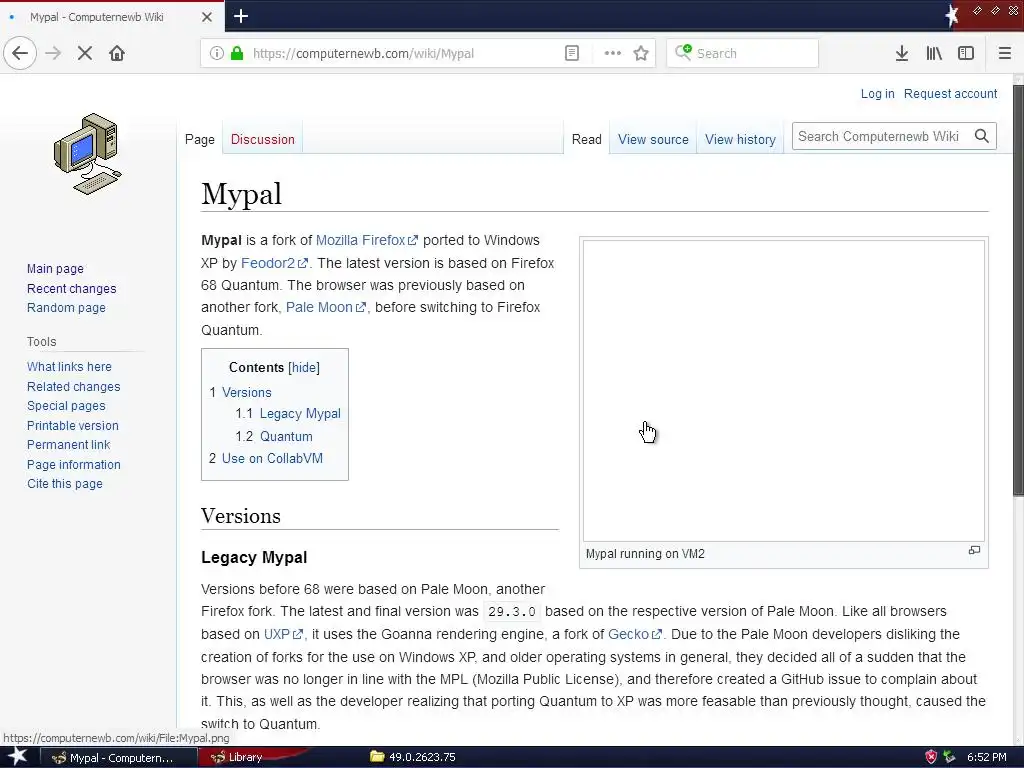Screen dimensions: 1024x768
Task: Click the Request account link
Action: pos(950,93)
